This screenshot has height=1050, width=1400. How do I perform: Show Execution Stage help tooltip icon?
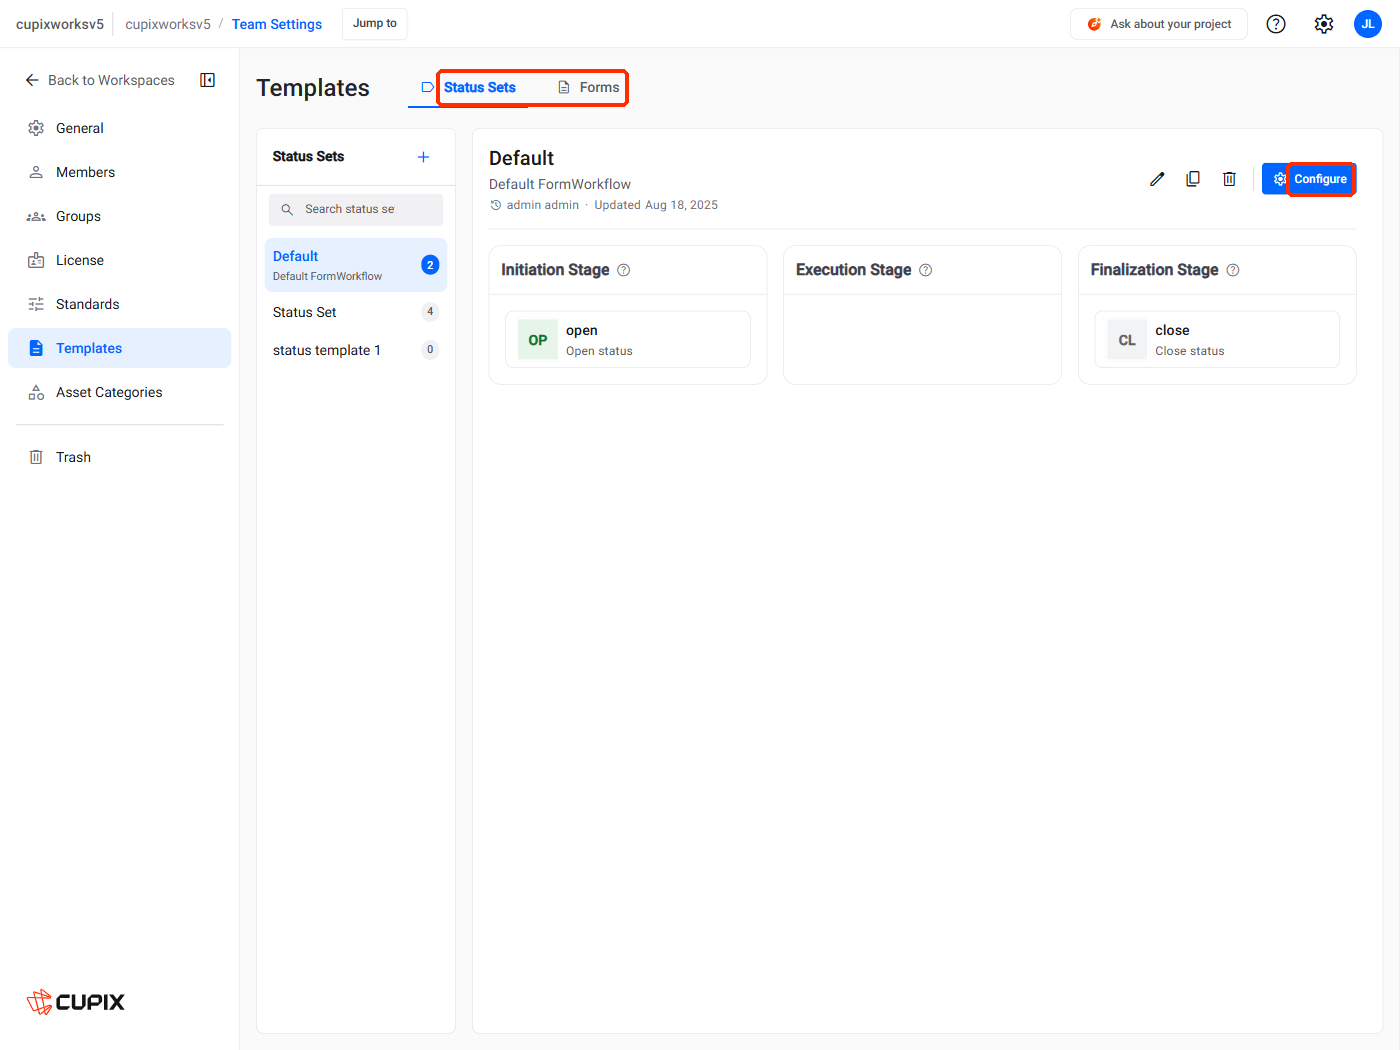pos(926,270)
